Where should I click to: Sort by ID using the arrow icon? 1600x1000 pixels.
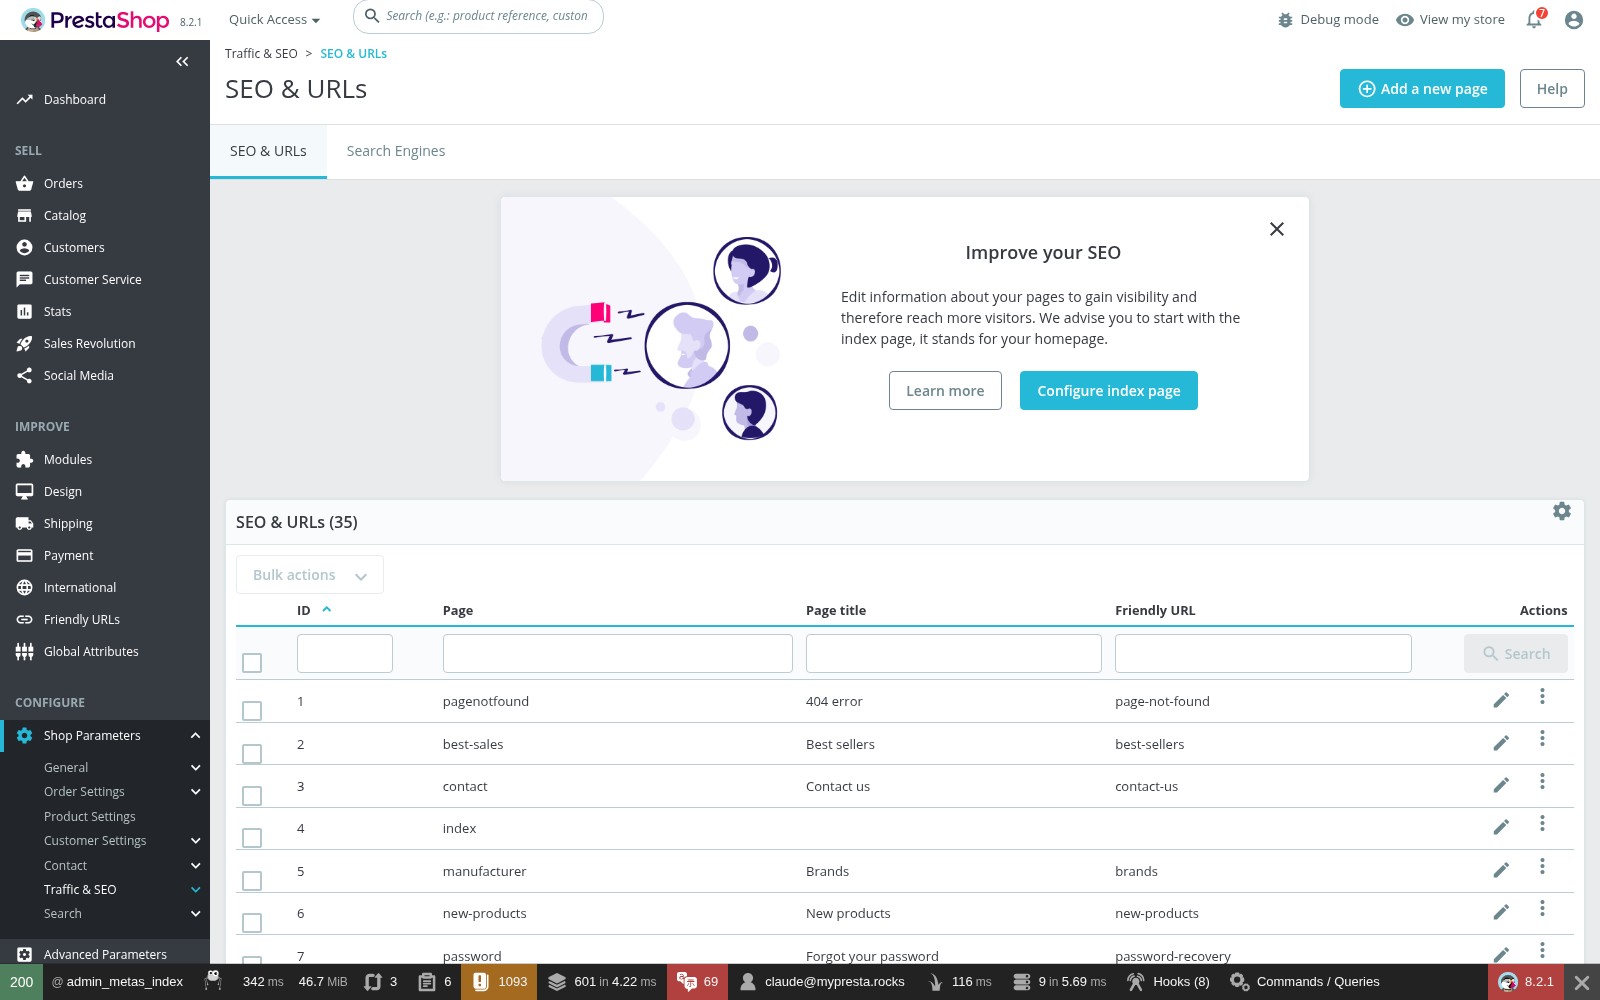326,609
